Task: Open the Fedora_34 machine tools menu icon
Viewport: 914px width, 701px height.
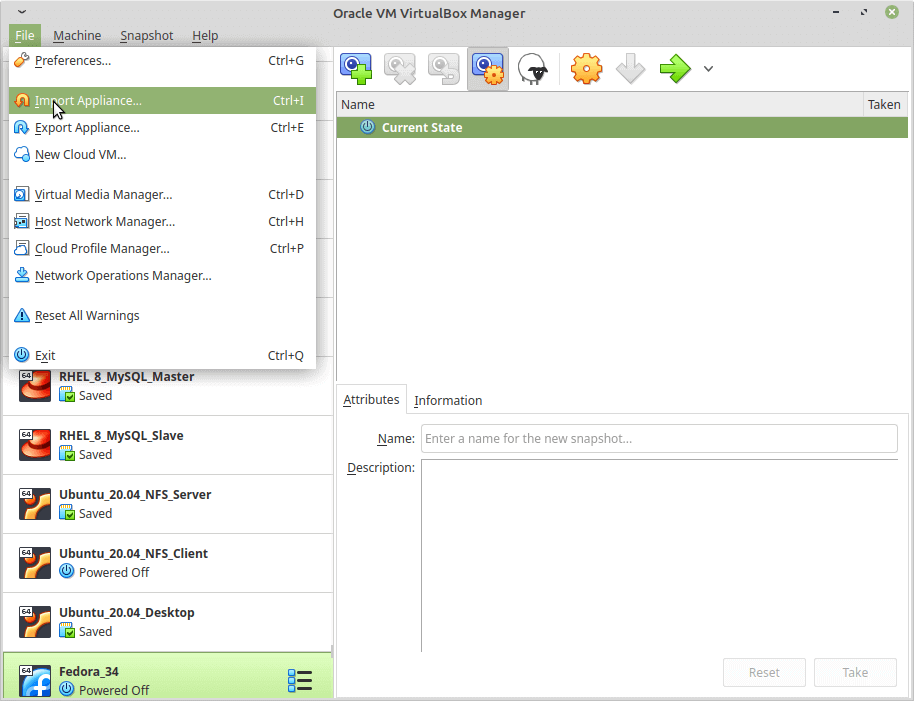Action: coord(300,680)
